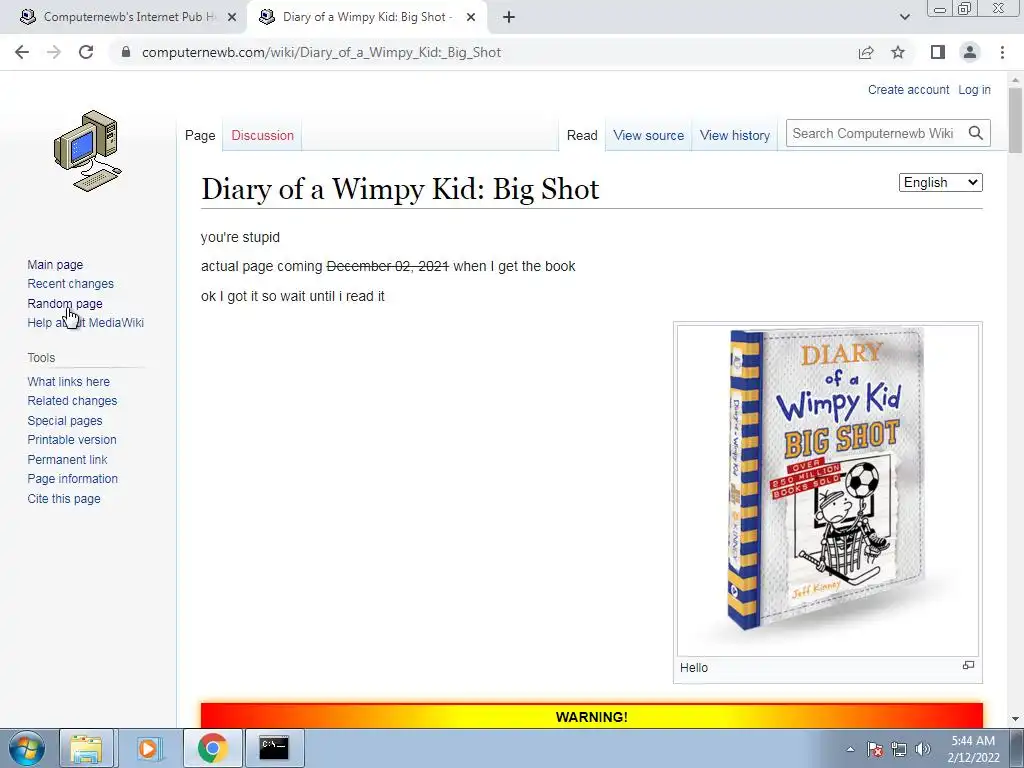1024x768 pixels.
Task: Select the Page tab
Action: click(200, 135)
